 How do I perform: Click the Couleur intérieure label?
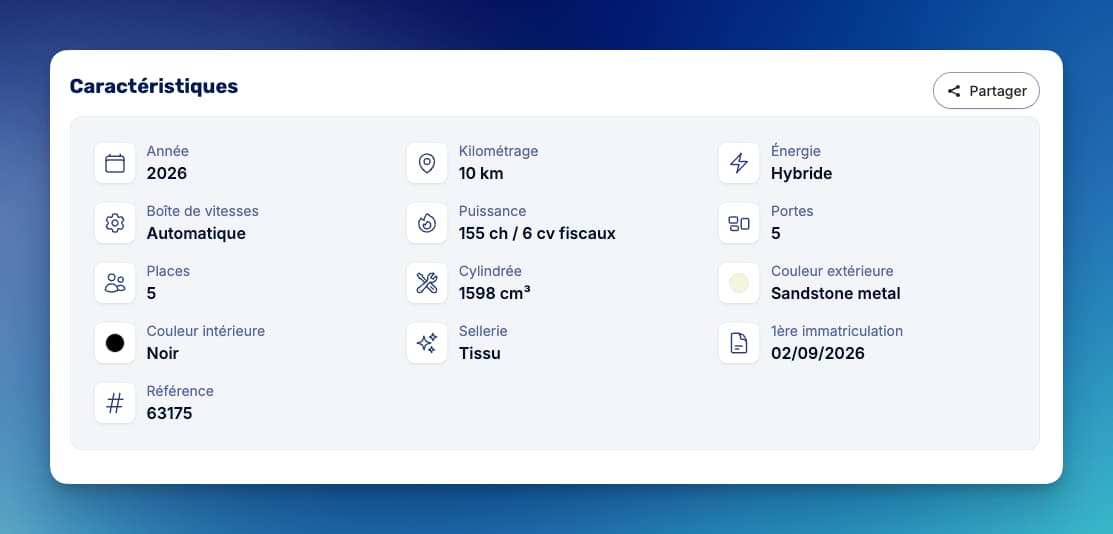[206, 331]
